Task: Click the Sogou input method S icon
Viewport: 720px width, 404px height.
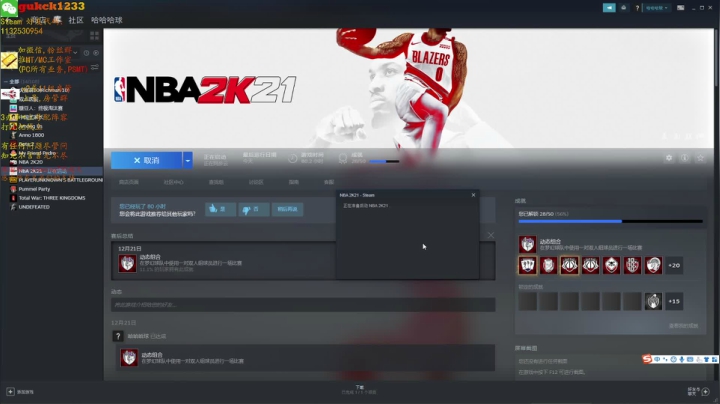Action: click(647, 359)
